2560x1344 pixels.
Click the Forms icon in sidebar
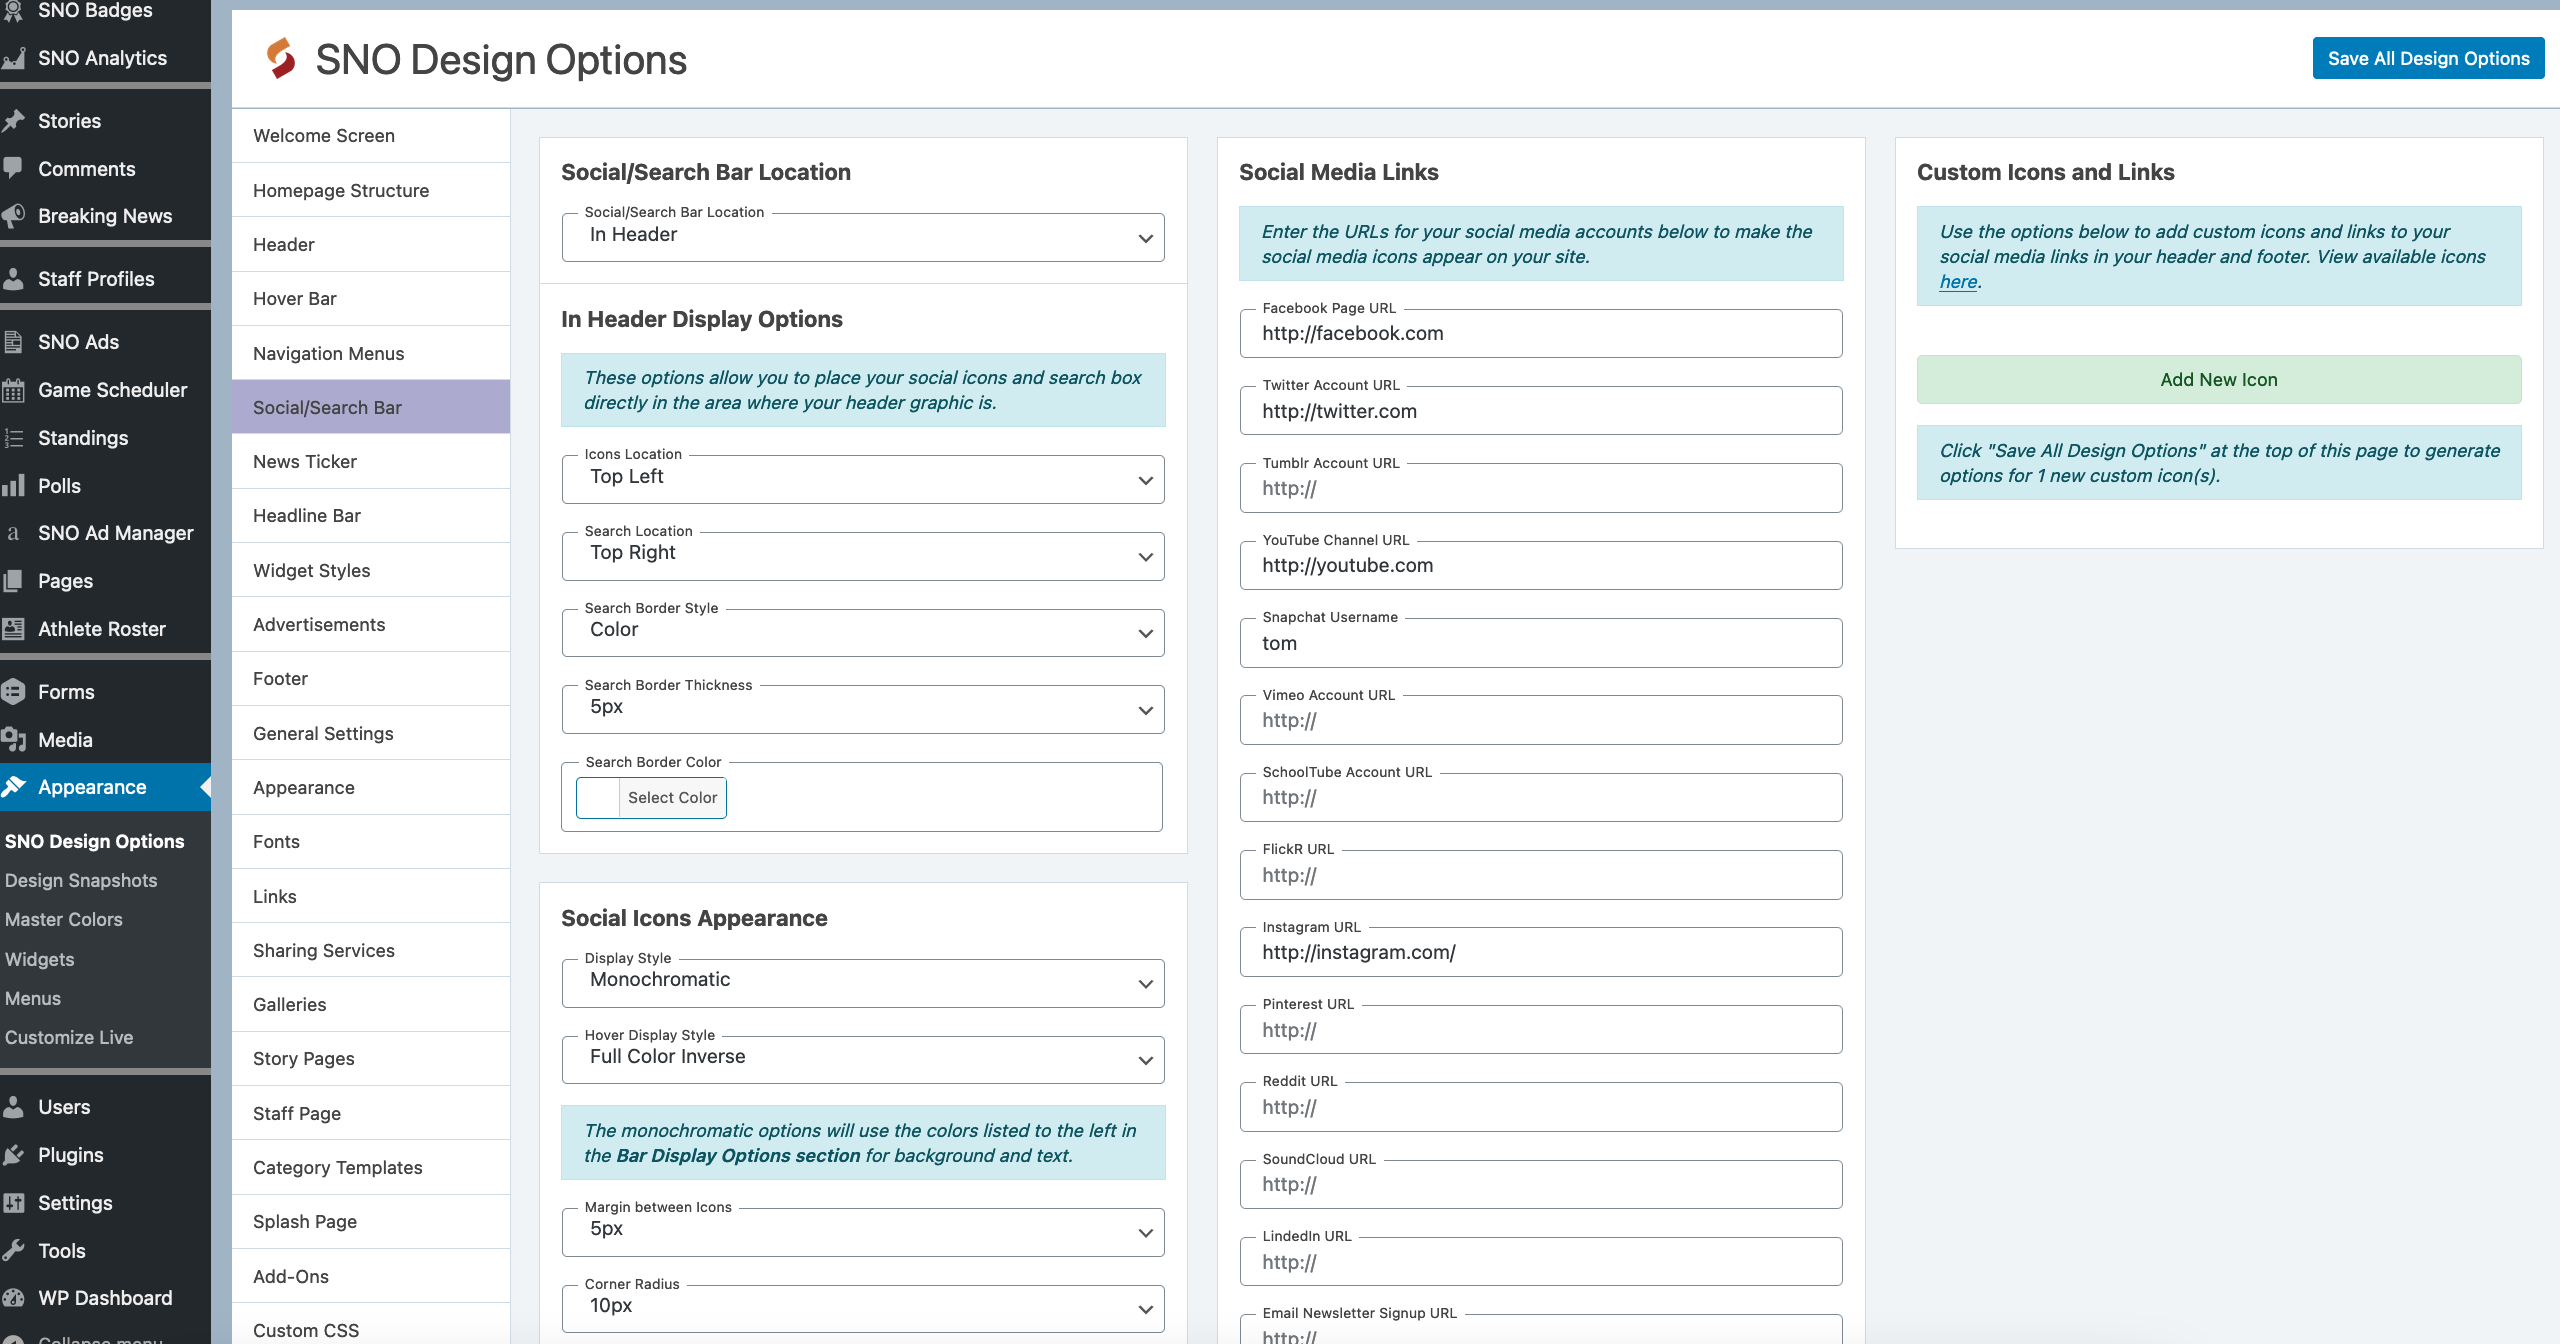[13, 692]
